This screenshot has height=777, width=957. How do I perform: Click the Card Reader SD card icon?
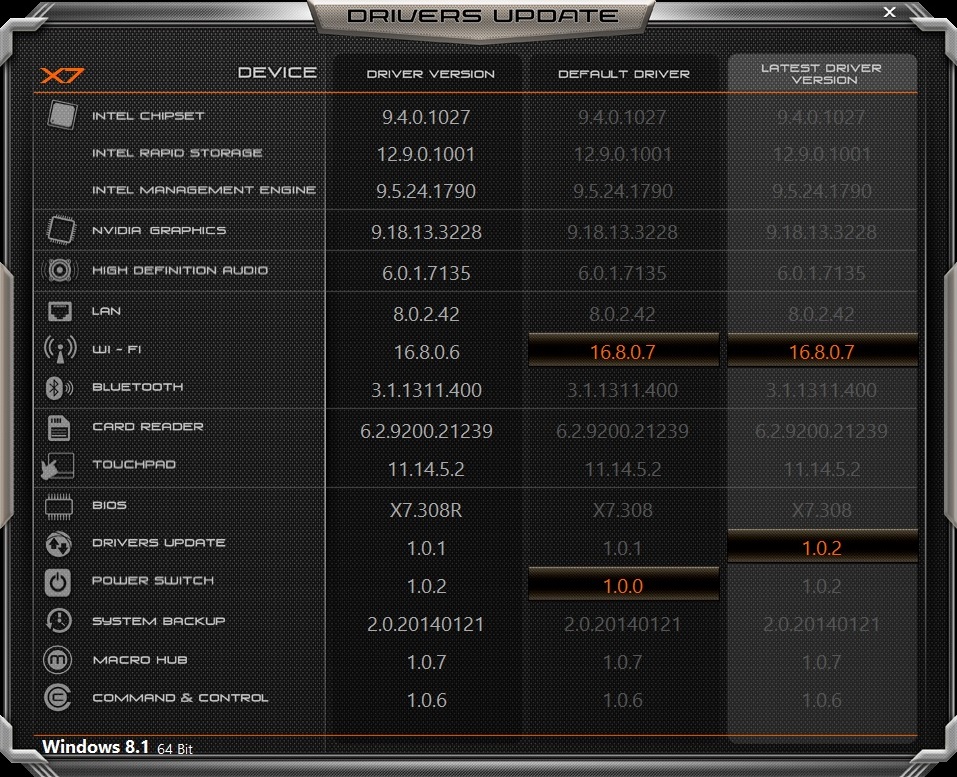coord(59,427)
